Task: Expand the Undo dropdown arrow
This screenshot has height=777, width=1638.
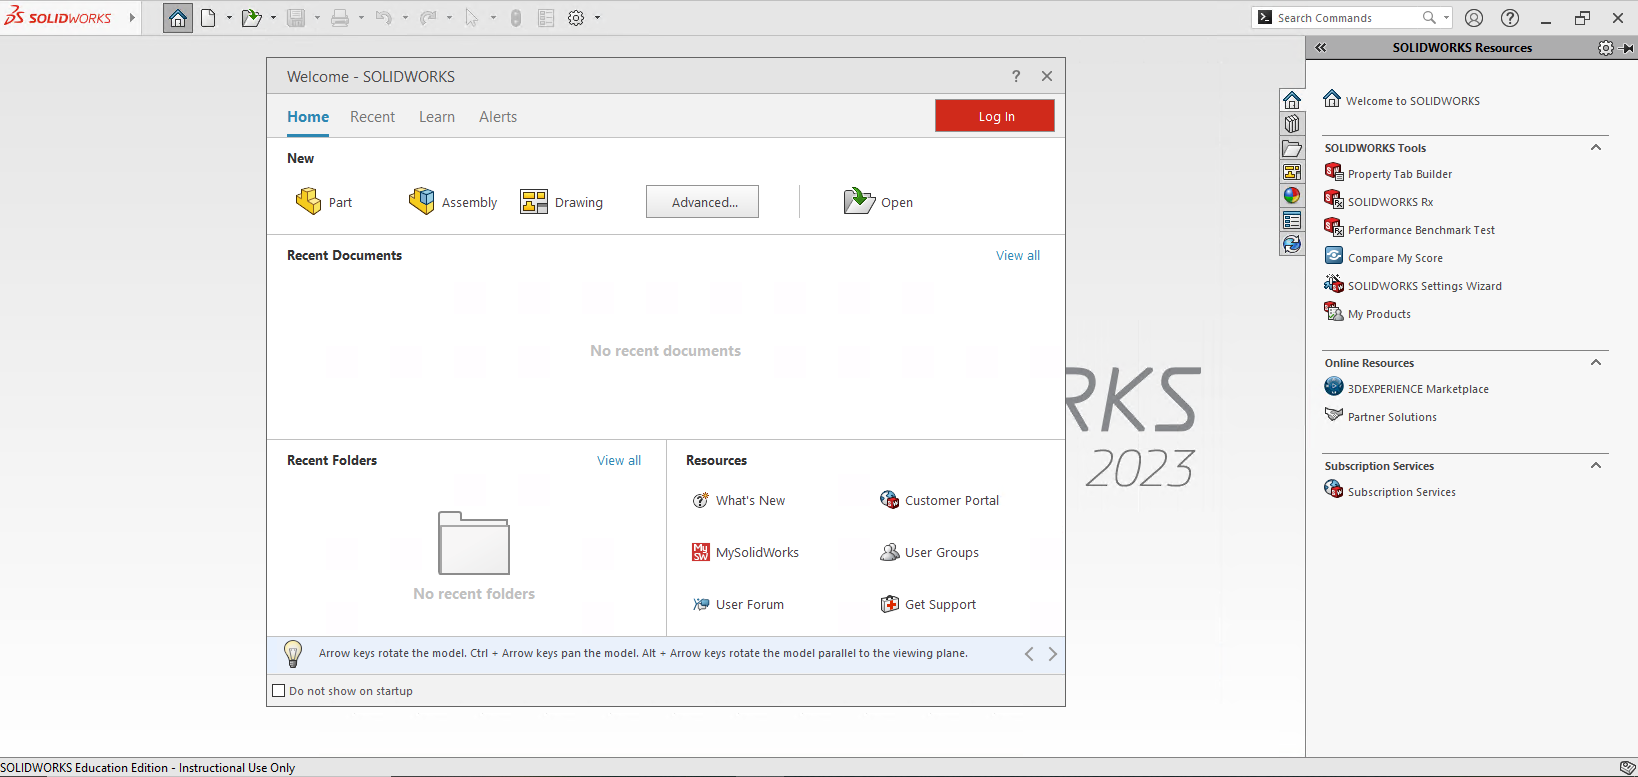Action: (x=405, y=18)
